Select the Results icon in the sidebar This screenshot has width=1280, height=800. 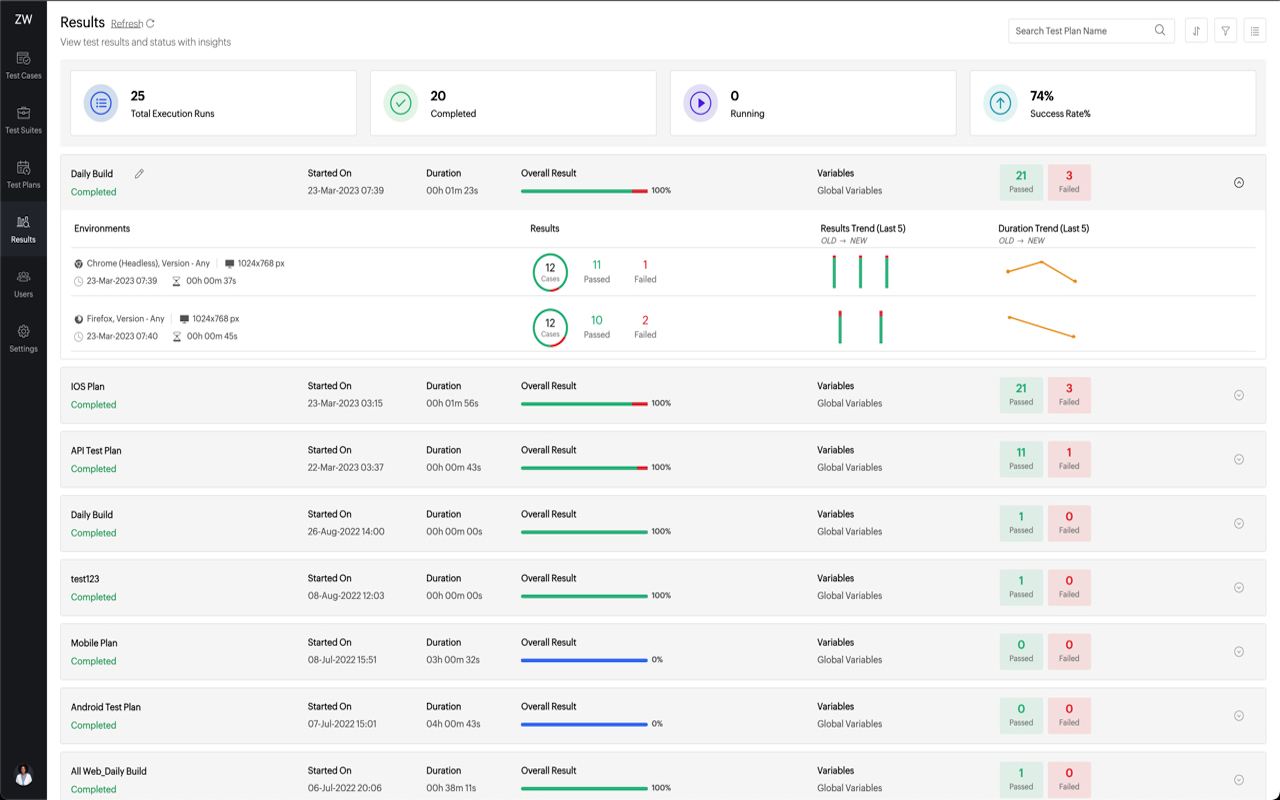[23, 228]
